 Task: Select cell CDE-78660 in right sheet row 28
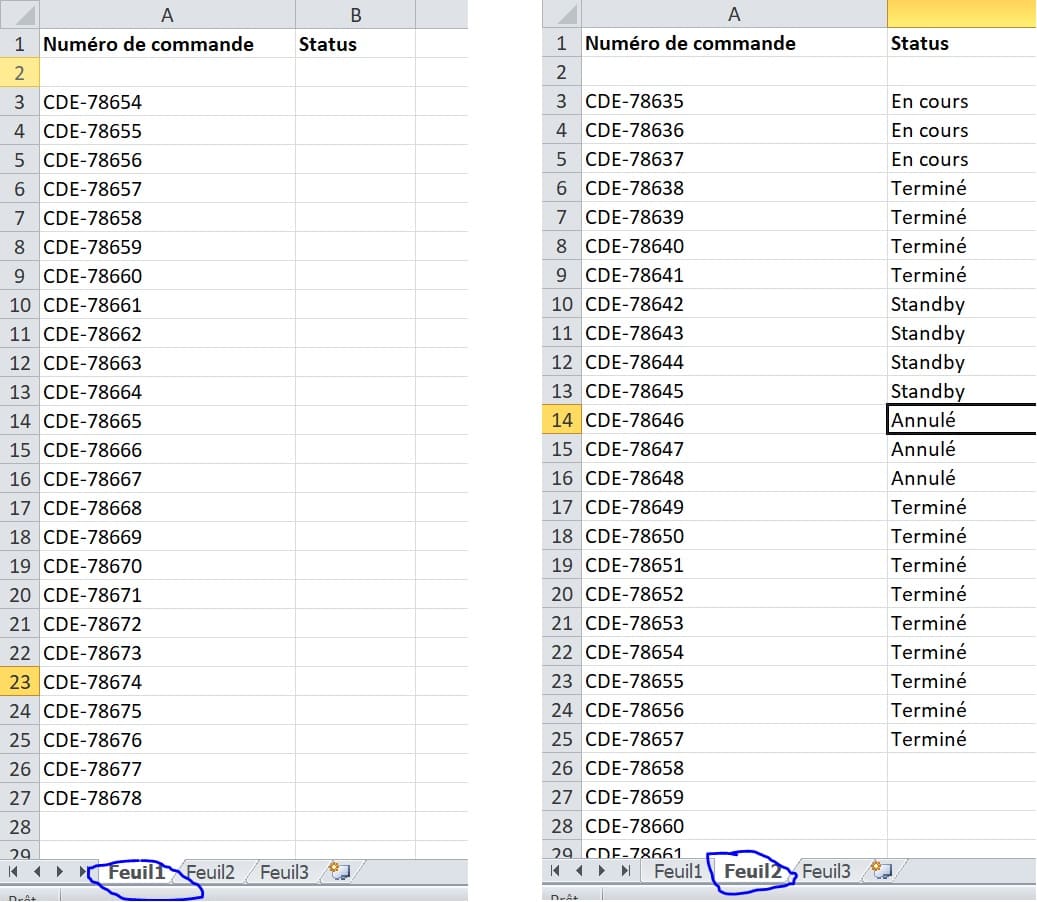pyautogui.click(x=734, y=826)
